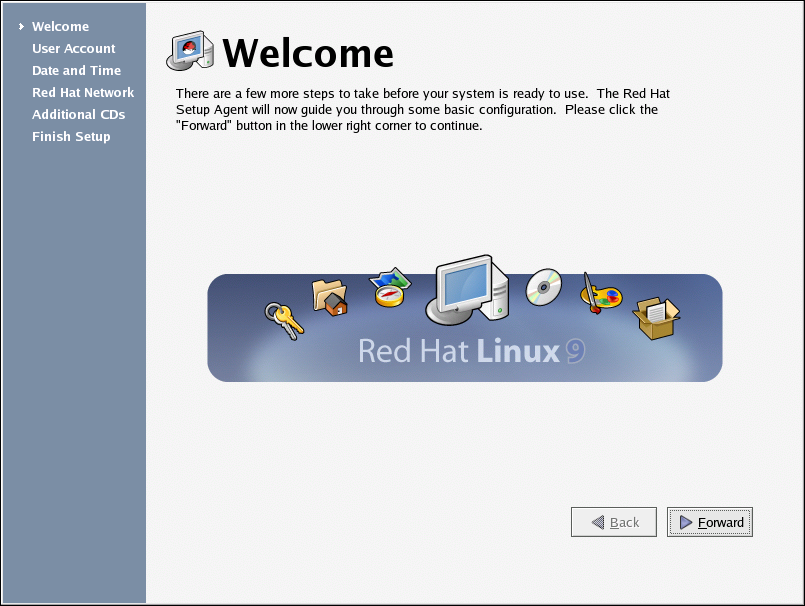Screen dimensions: 805x606
Task: Click the large computer monitor icon
Action: point(466,289)
